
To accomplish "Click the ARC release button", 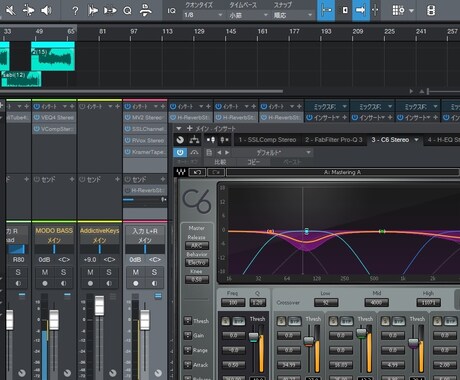I will coord(197,246).
